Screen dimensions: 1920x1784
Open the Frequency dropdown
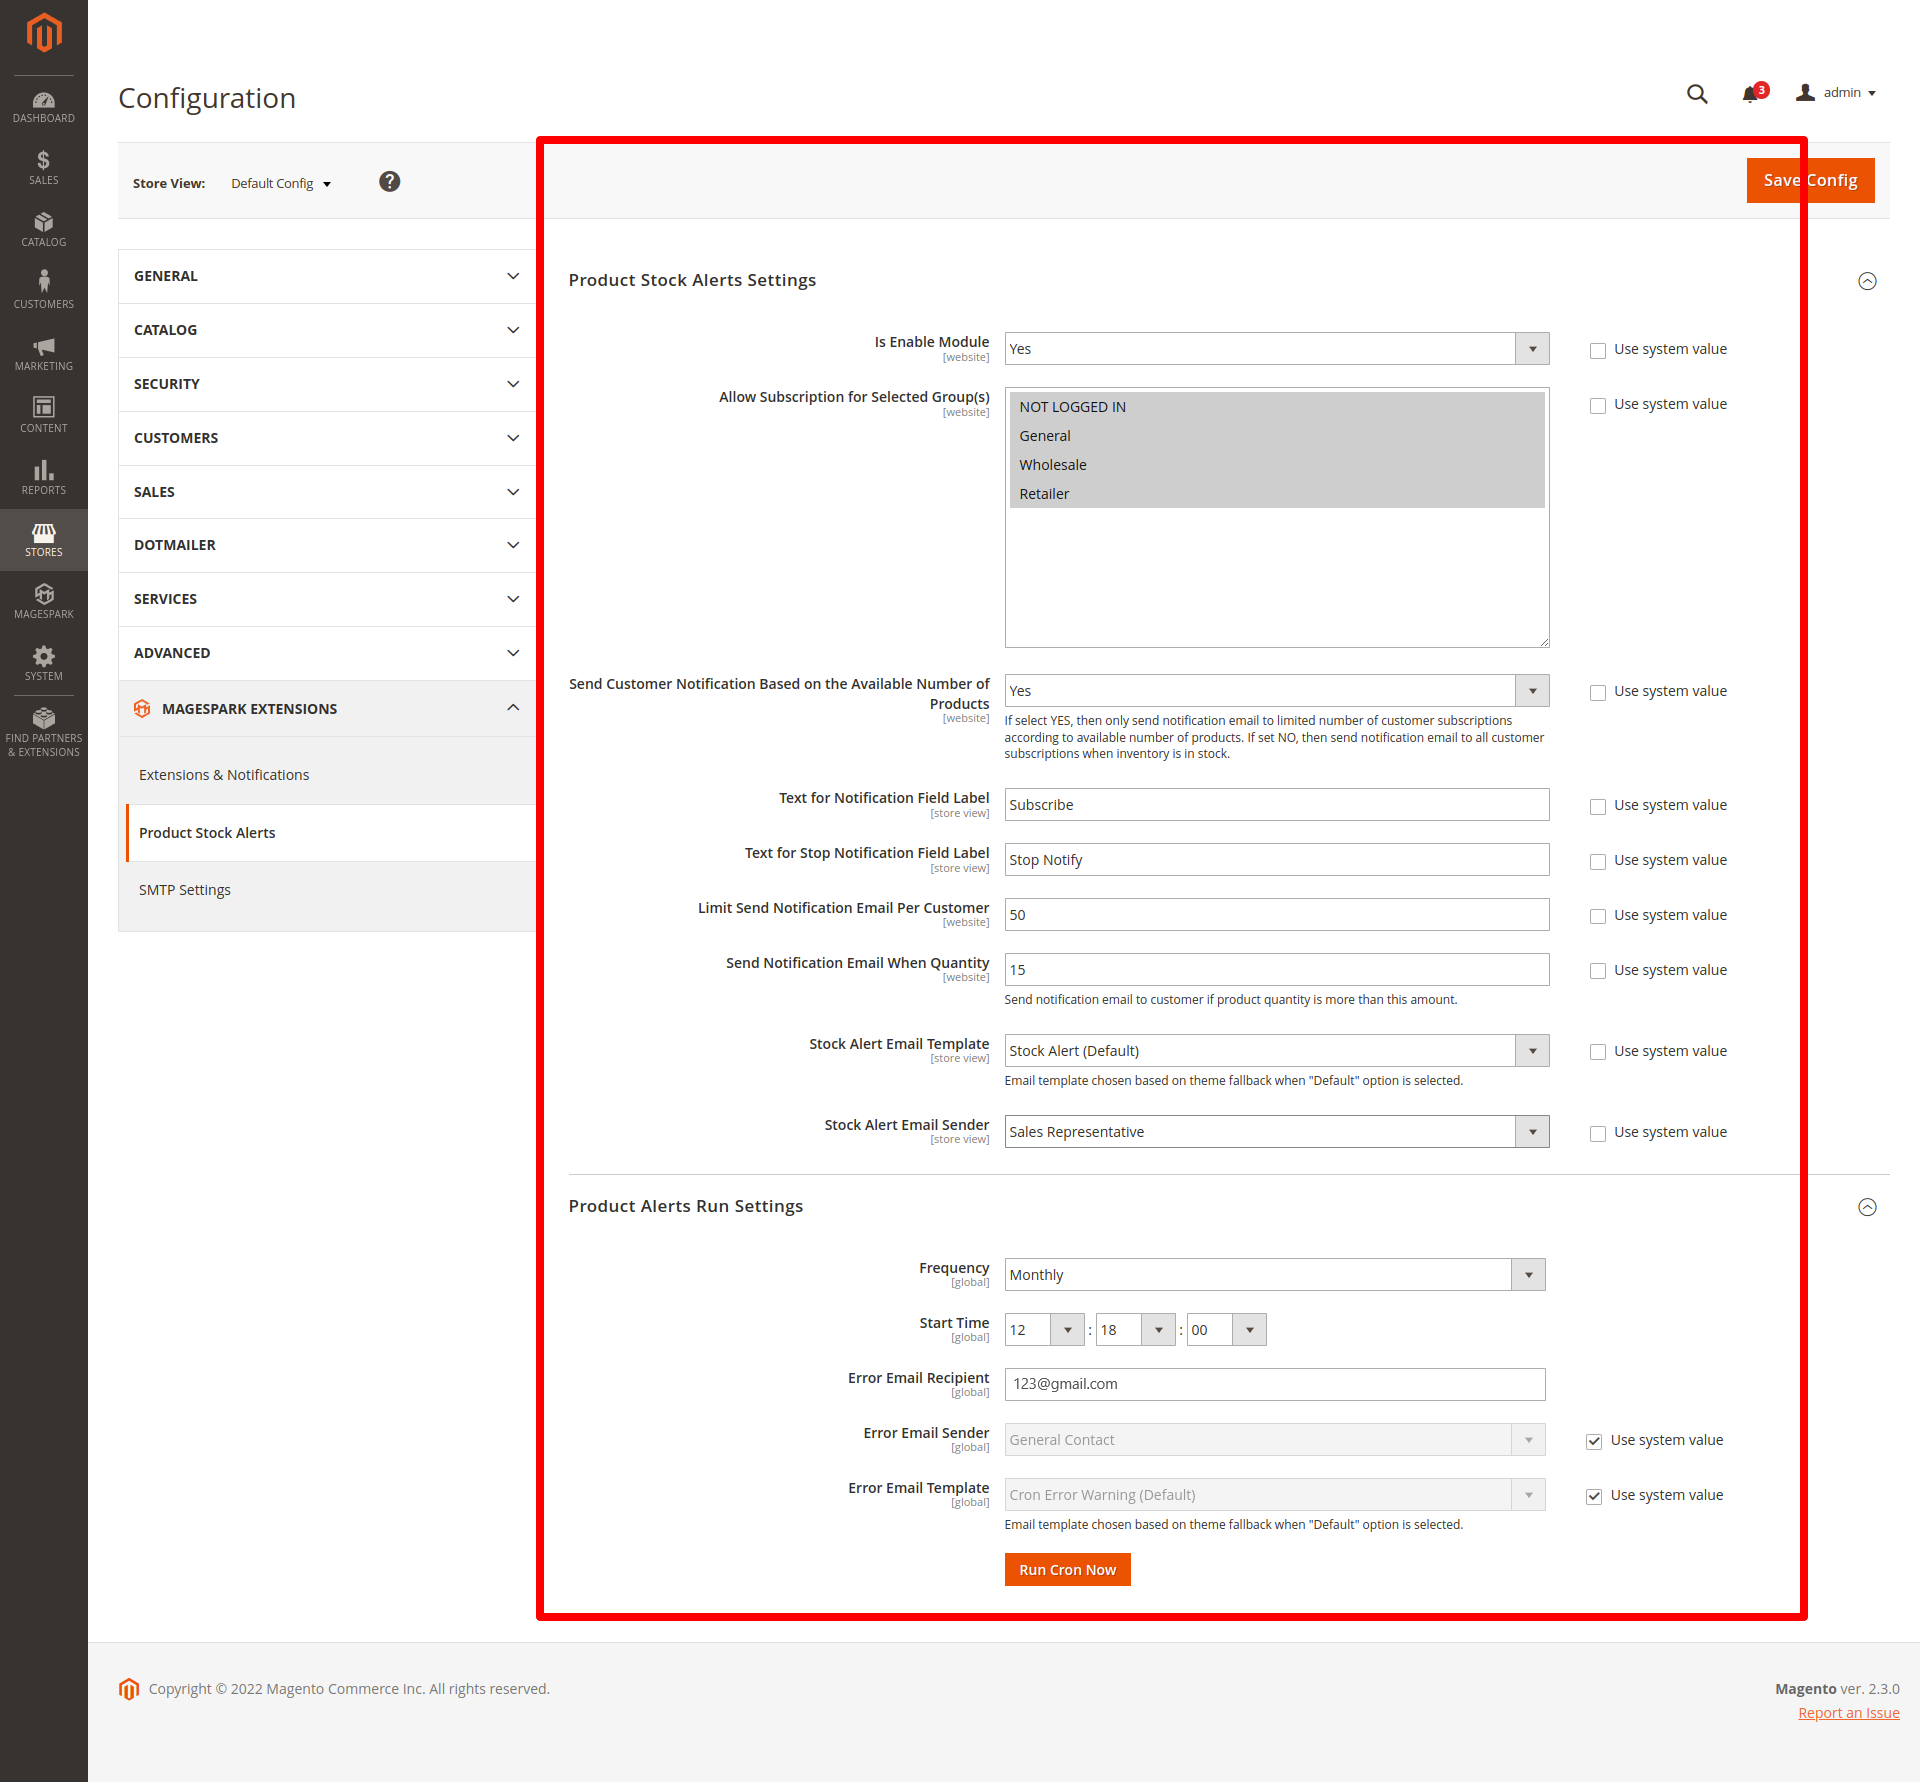1275,1275
